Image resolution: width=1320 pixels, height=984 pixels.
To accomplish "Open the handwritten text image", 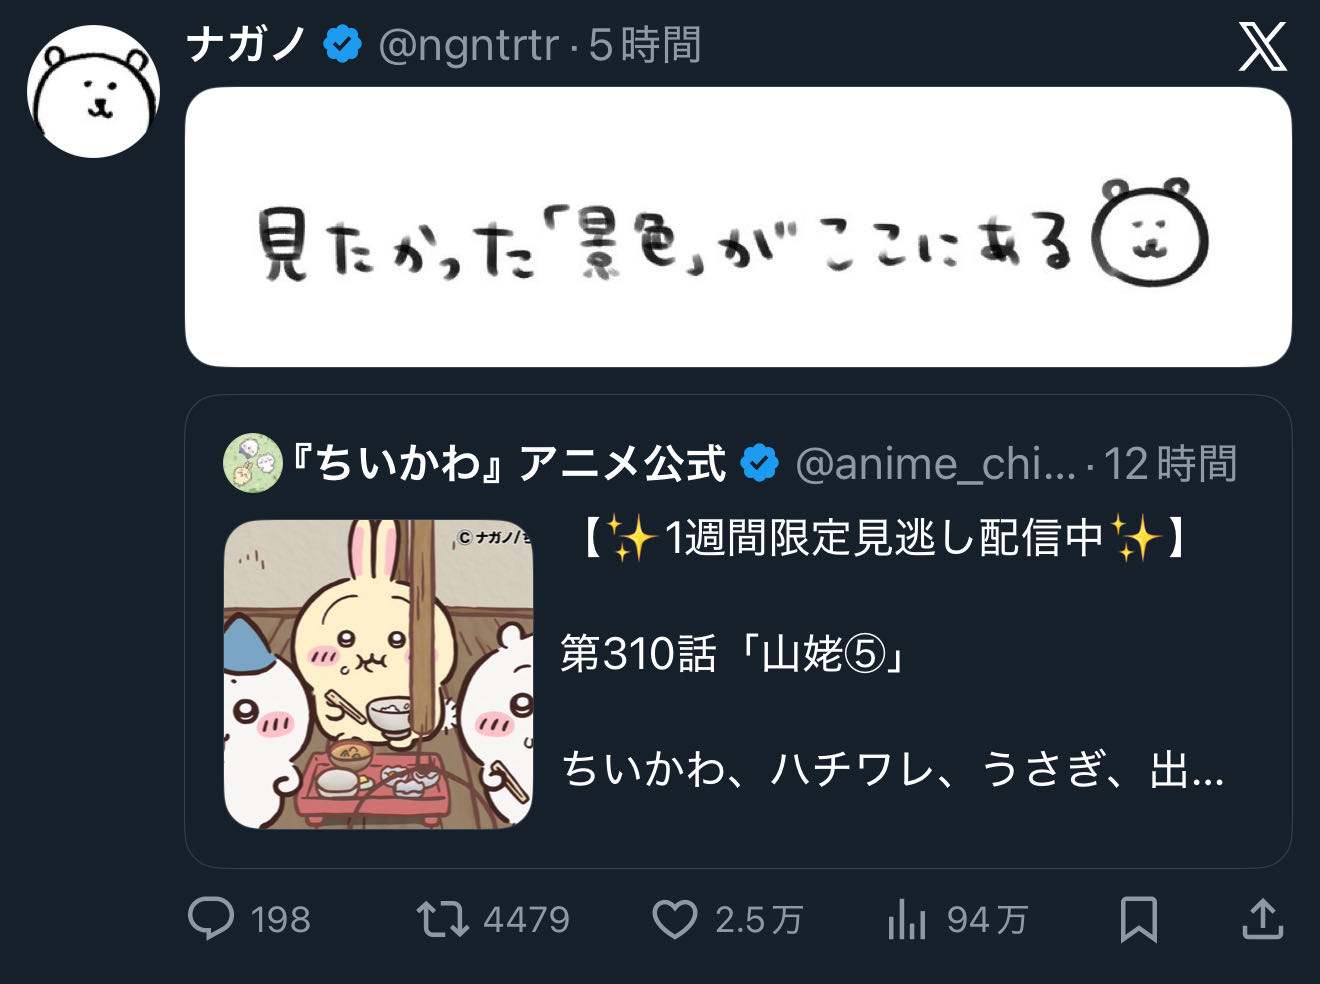I will tap(738, 227).
